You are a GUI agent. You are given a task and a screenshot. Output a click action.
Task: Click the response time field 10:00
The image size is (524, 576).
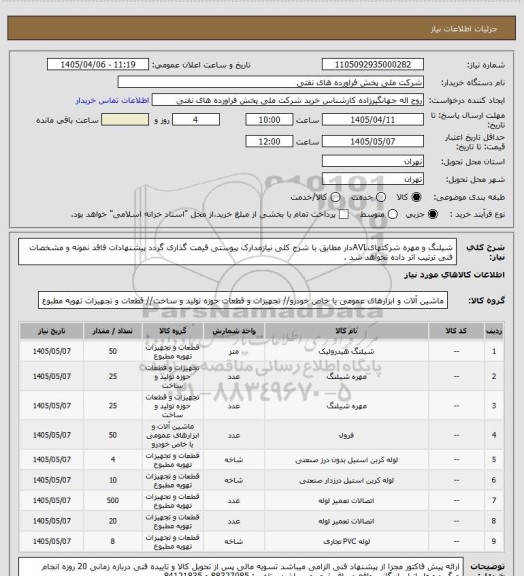point(269,120)
